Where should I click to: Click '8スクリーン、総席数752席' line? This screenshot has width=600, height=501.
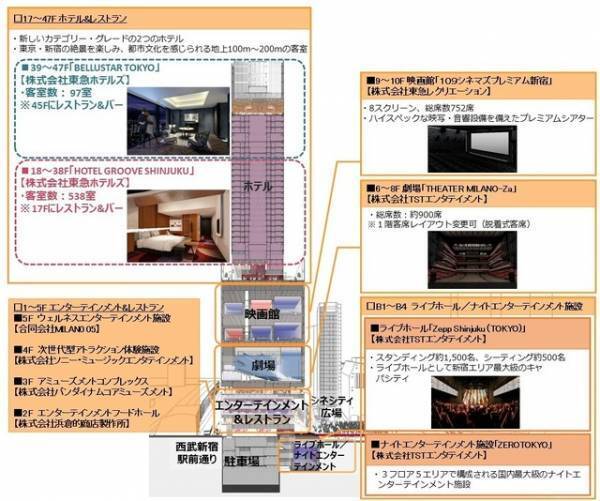(421, 108)
